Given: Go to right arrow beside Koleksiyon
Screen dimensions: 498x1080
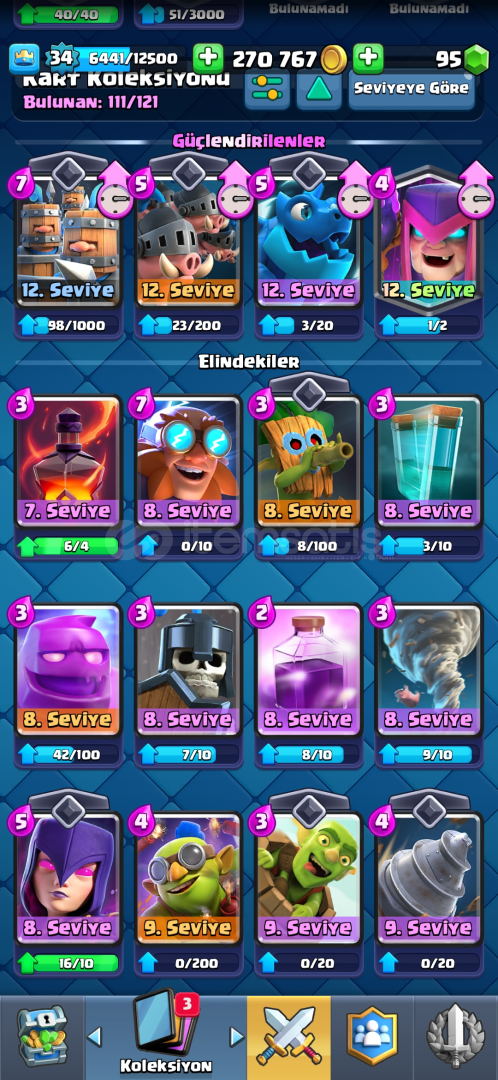Looking at the screenshot, I should [236, 1036].
